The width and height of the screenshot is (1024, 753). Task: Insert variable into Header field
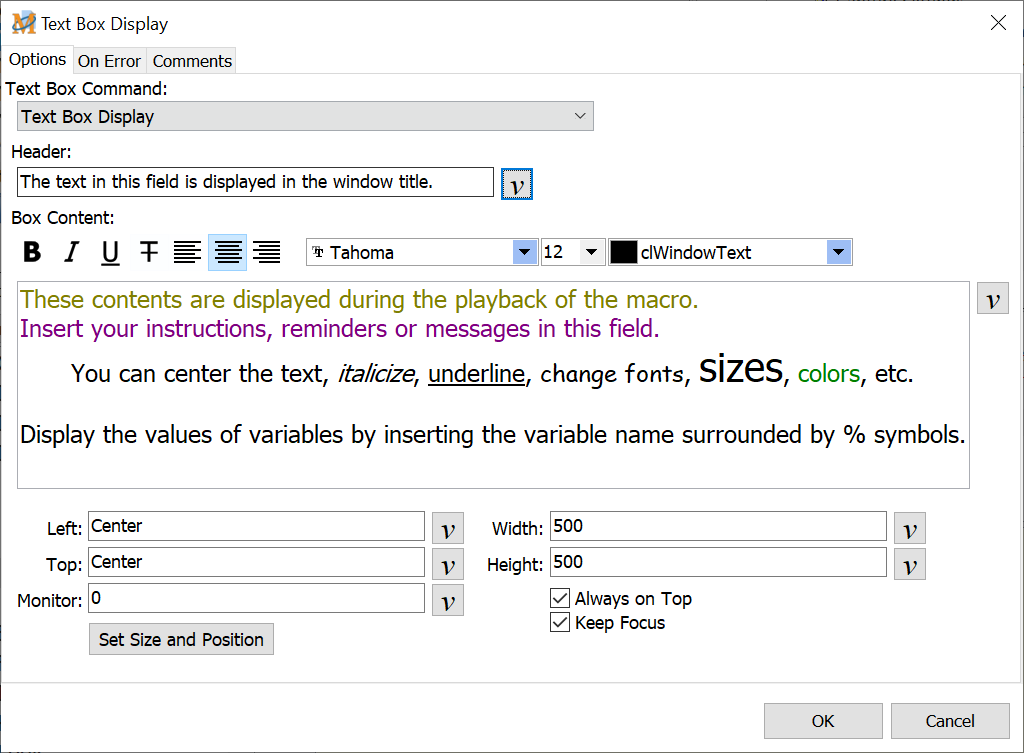point(516,184)
